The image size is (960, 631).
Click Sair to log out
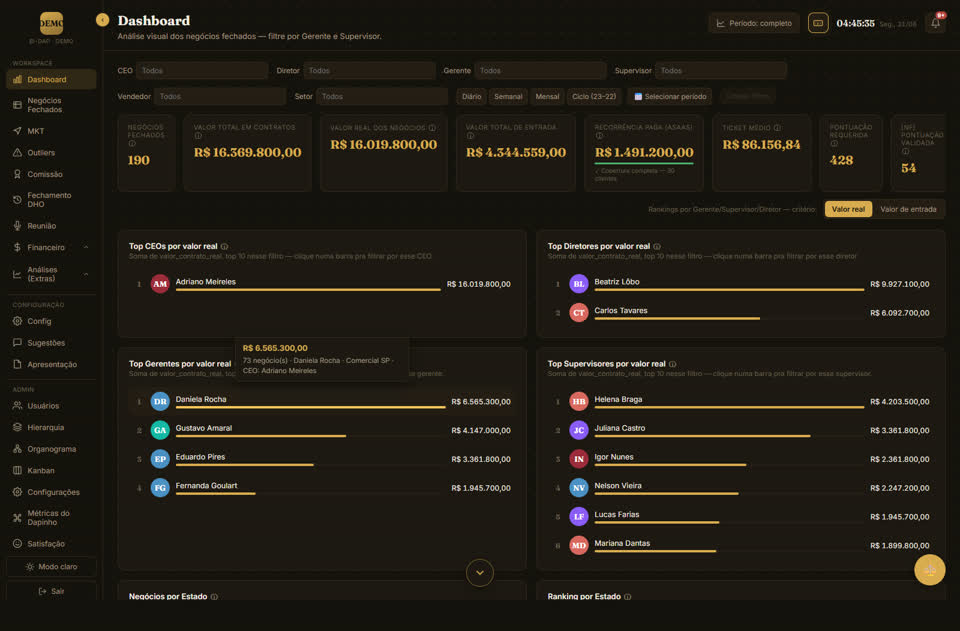tap(51, 591)
